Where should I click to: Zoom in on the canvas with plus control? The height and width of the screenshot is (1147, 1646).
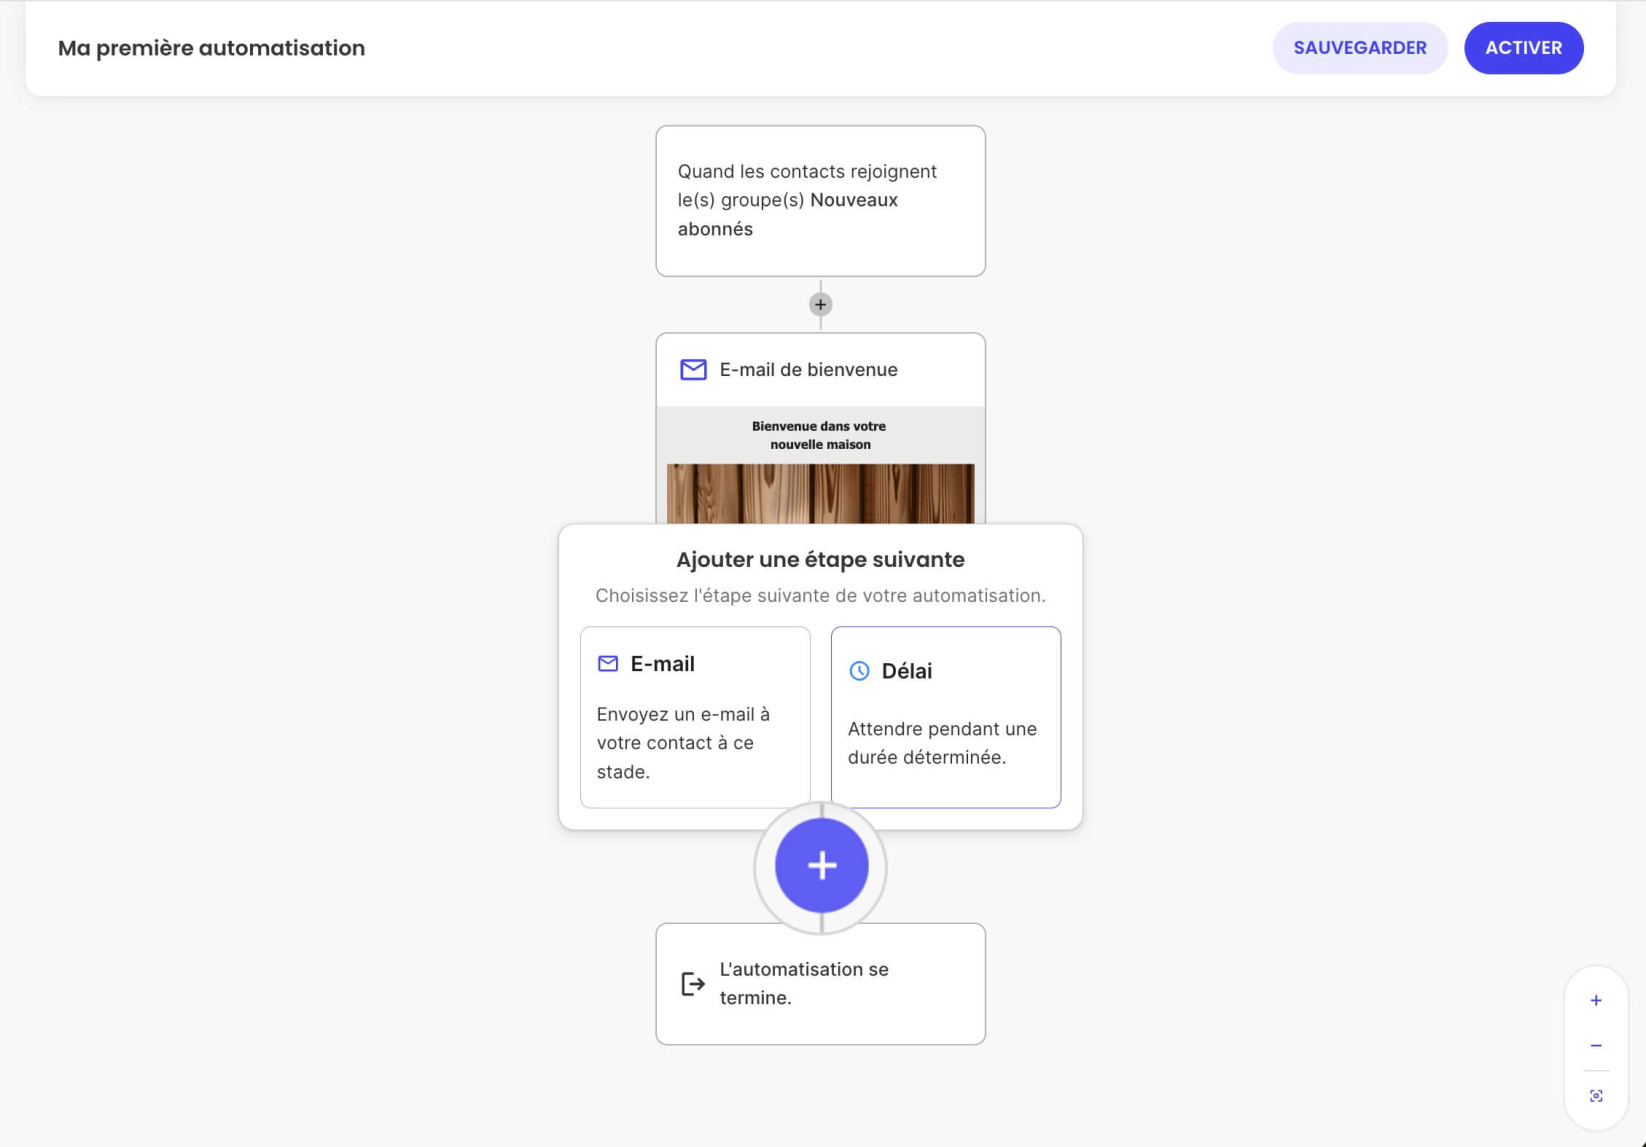pos(1596,1000)
